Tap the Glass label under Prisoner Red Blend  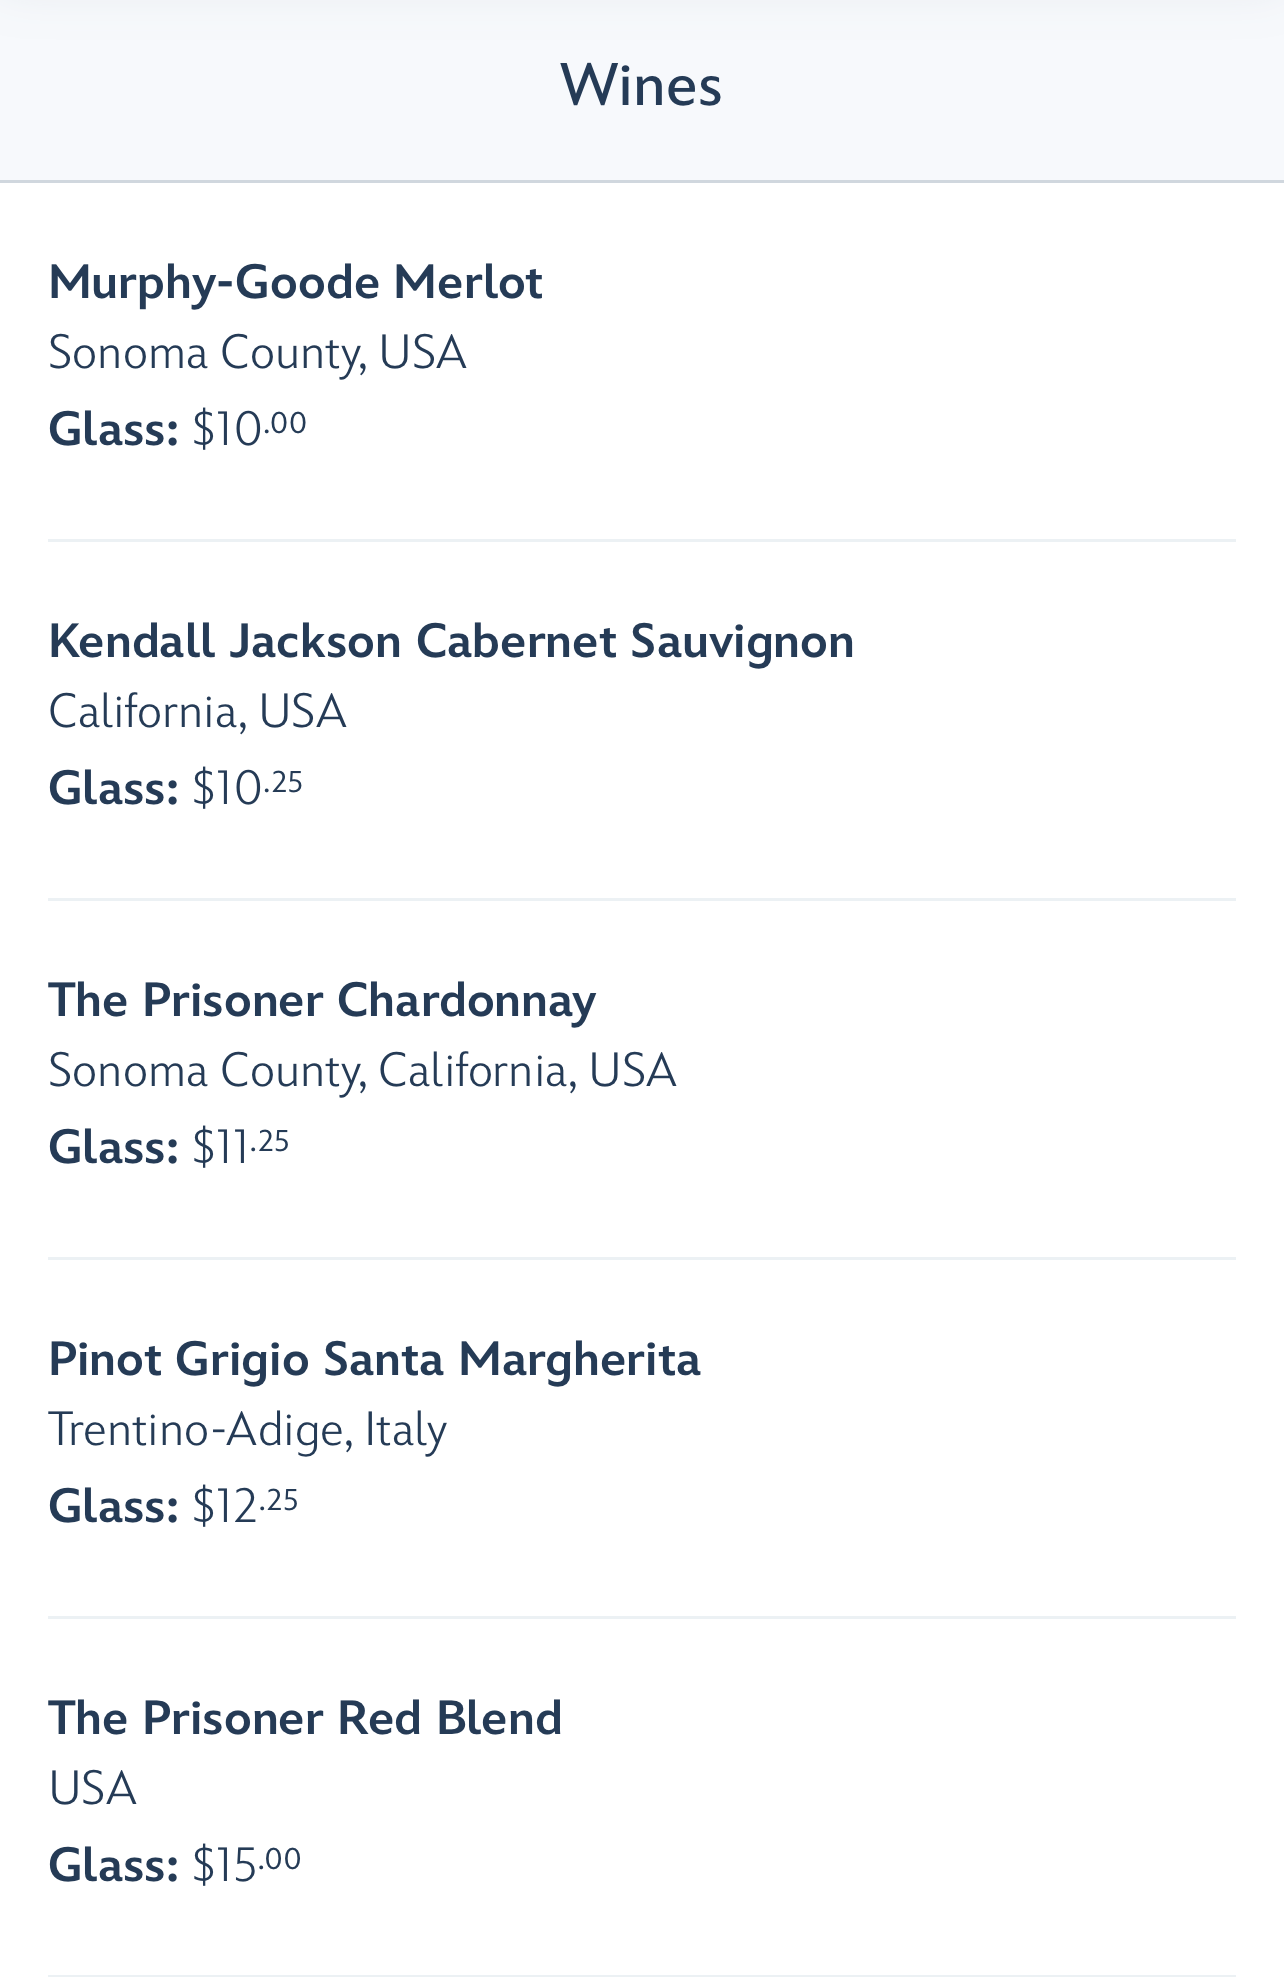tap(113, 1866)
